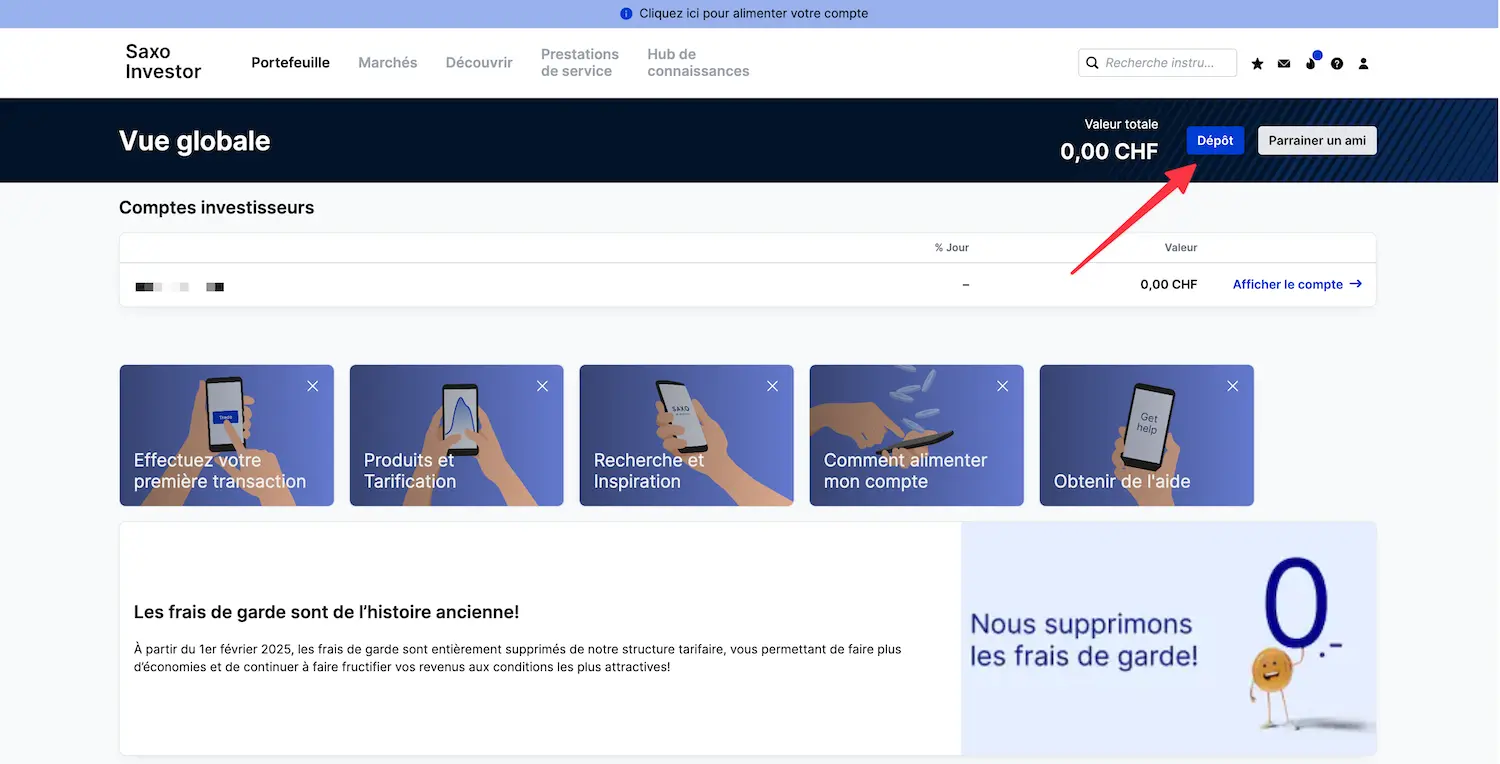Click the top banner to fund account
This screenshot has height=764, width=1500.
(750, 14)
